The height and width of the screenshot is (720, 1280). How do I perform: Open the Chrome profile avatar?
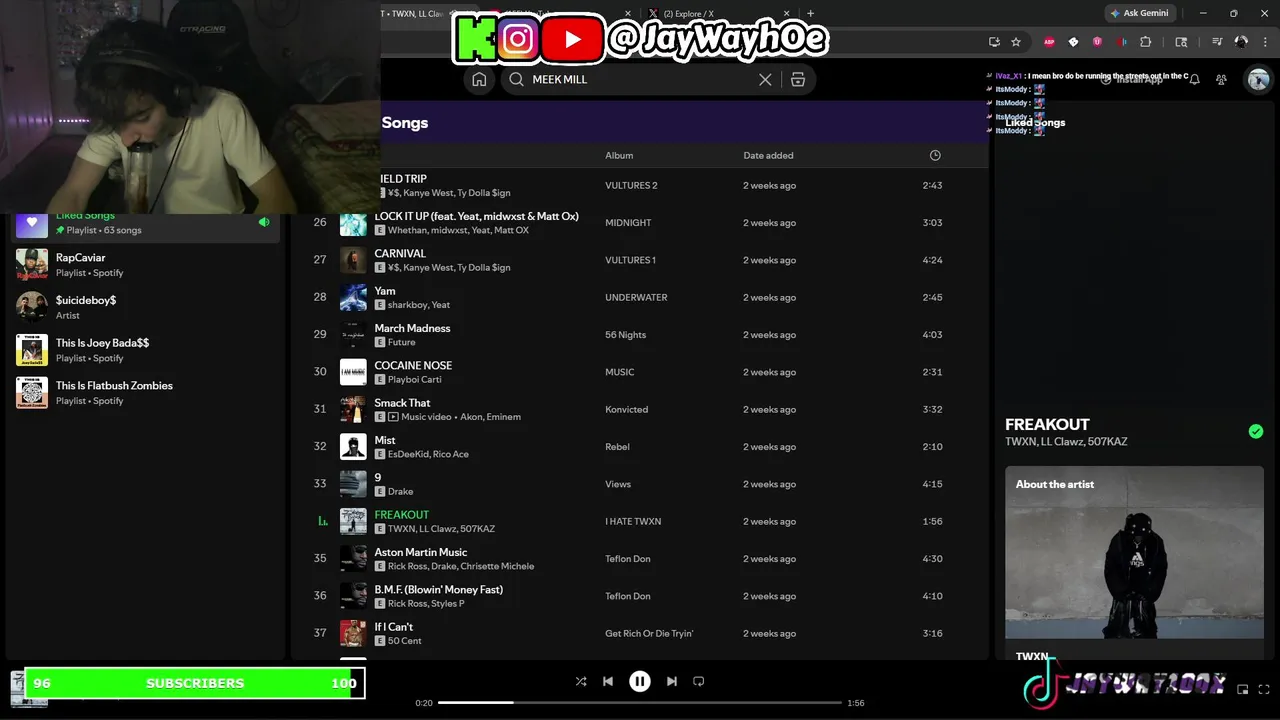point(1241,42)
